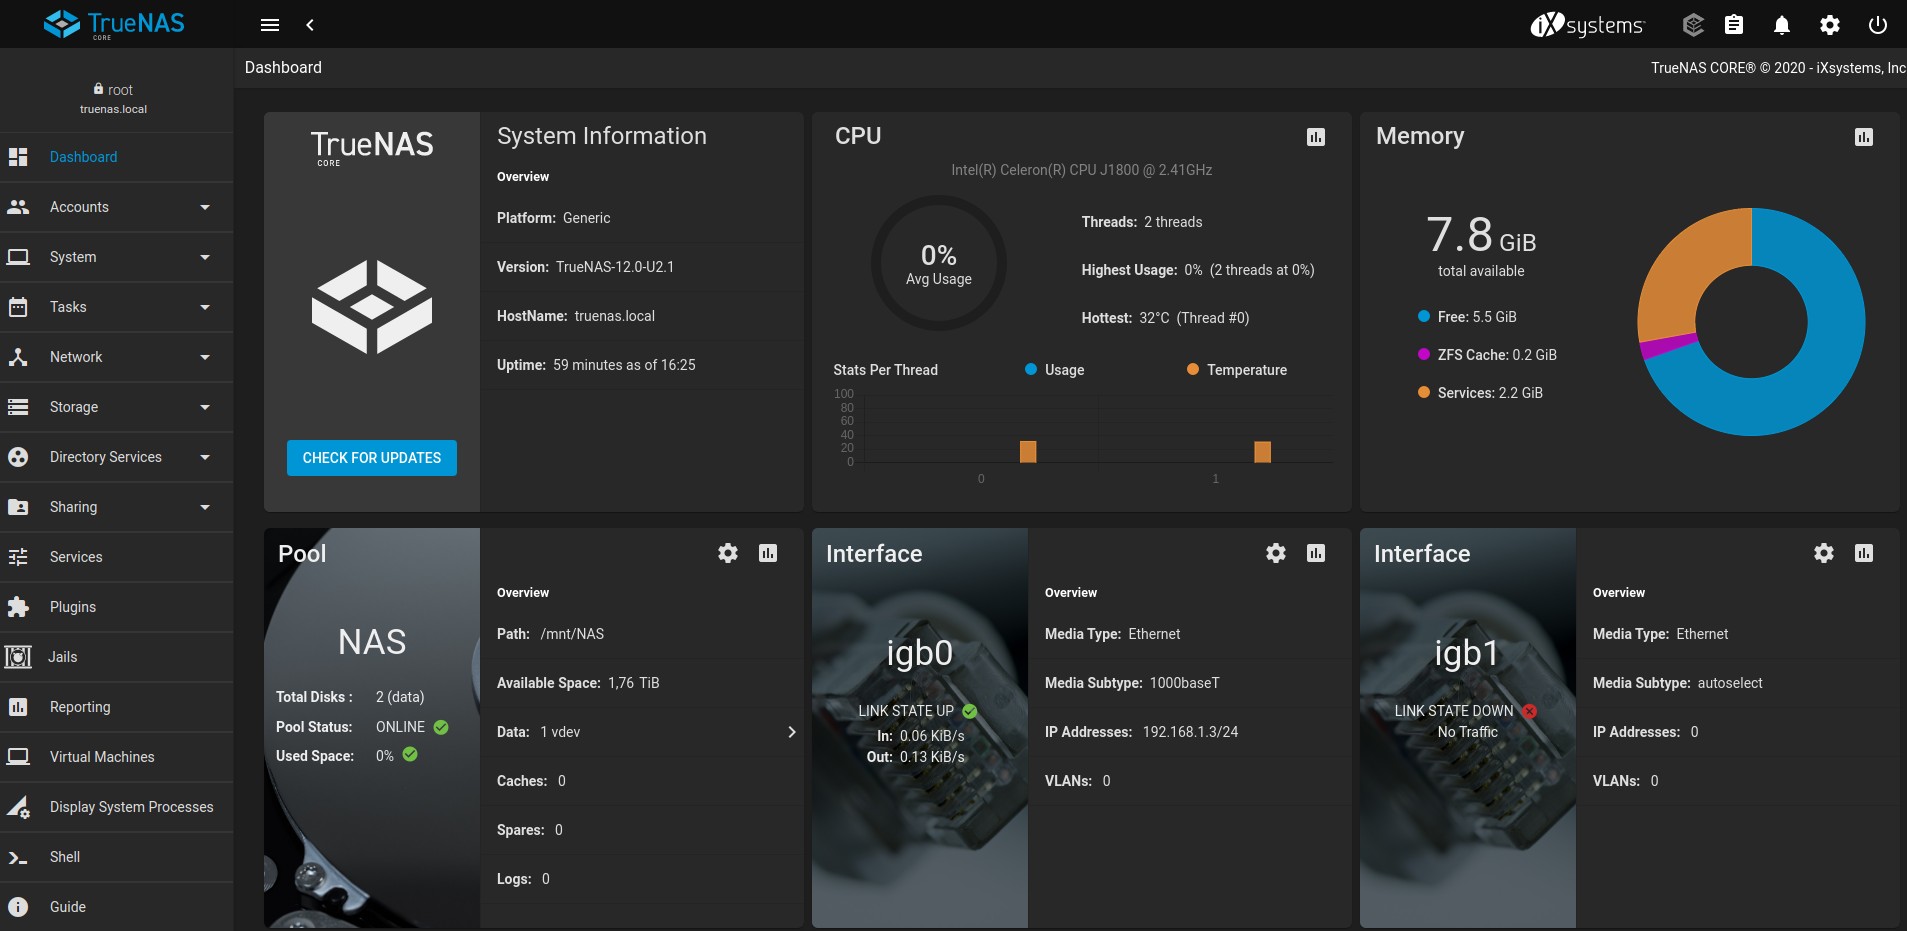Toggle Temperature series in CPU legend
Viewport: 1907px width, 931px height.
coord(1237,370)
